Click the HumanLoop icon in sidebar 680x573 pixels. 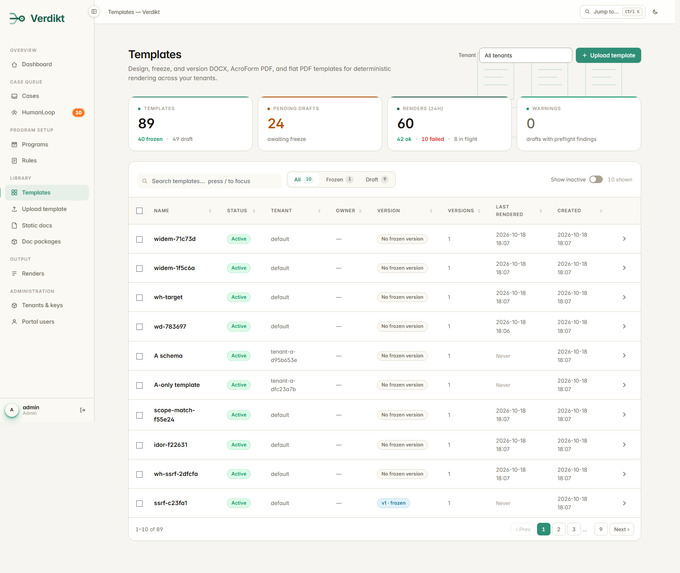[x=14, y=113]
